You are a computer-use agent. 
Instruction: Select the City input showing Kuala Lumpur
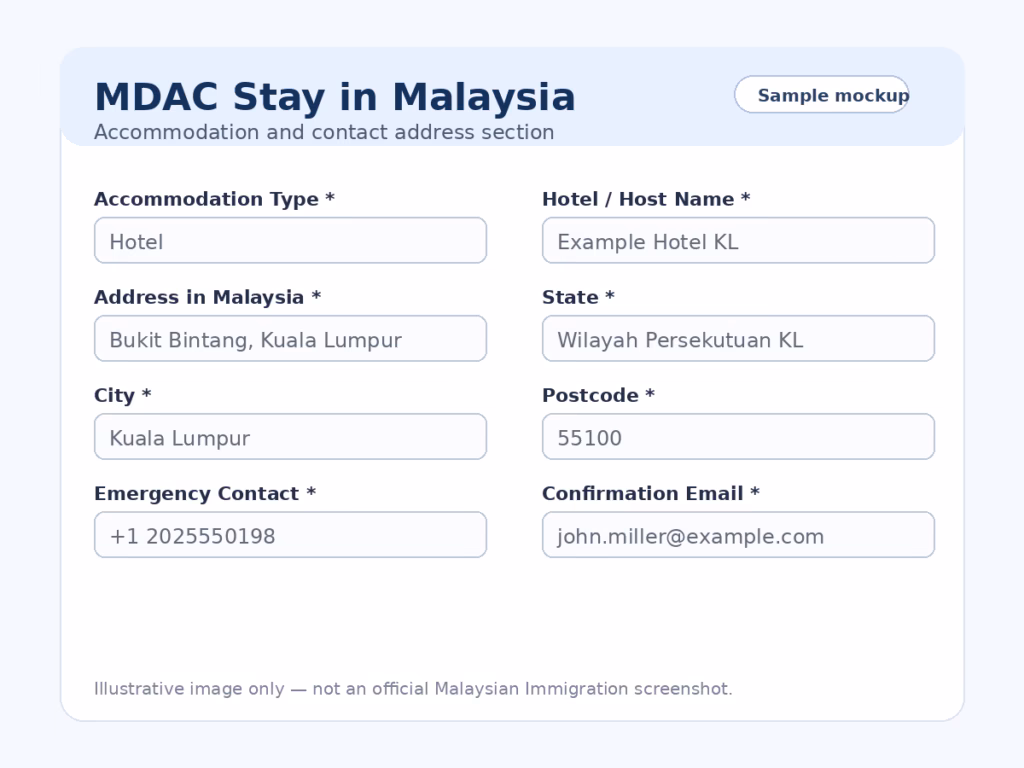point(290,436)
